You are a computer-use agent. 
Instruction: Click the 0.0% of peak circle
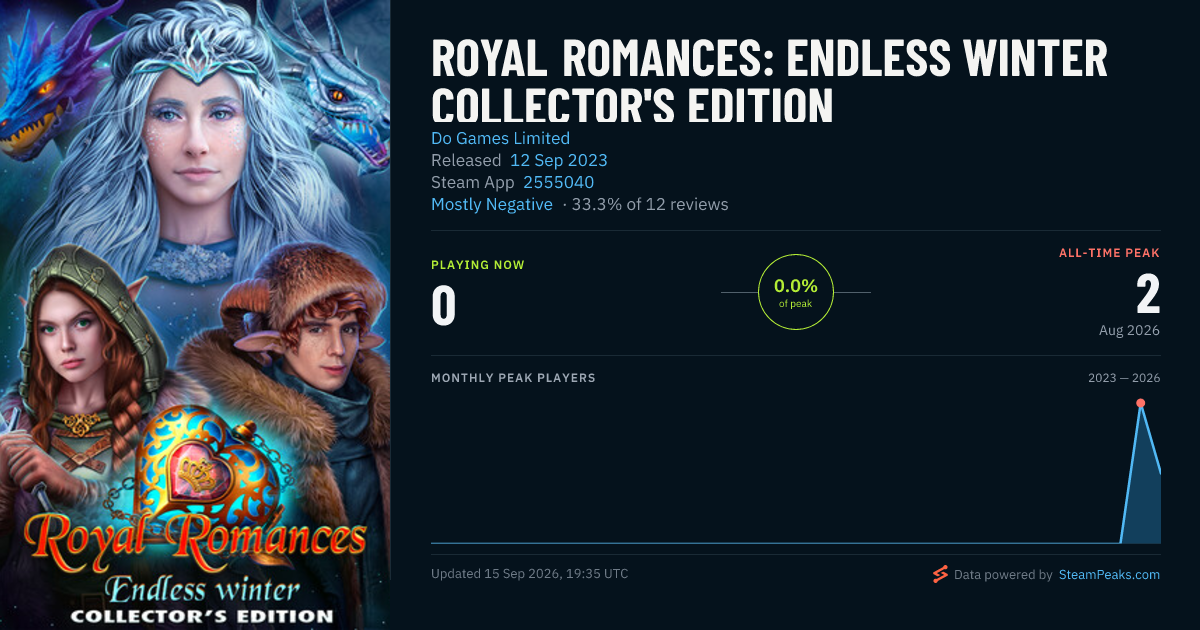click(x=795, y=292)
